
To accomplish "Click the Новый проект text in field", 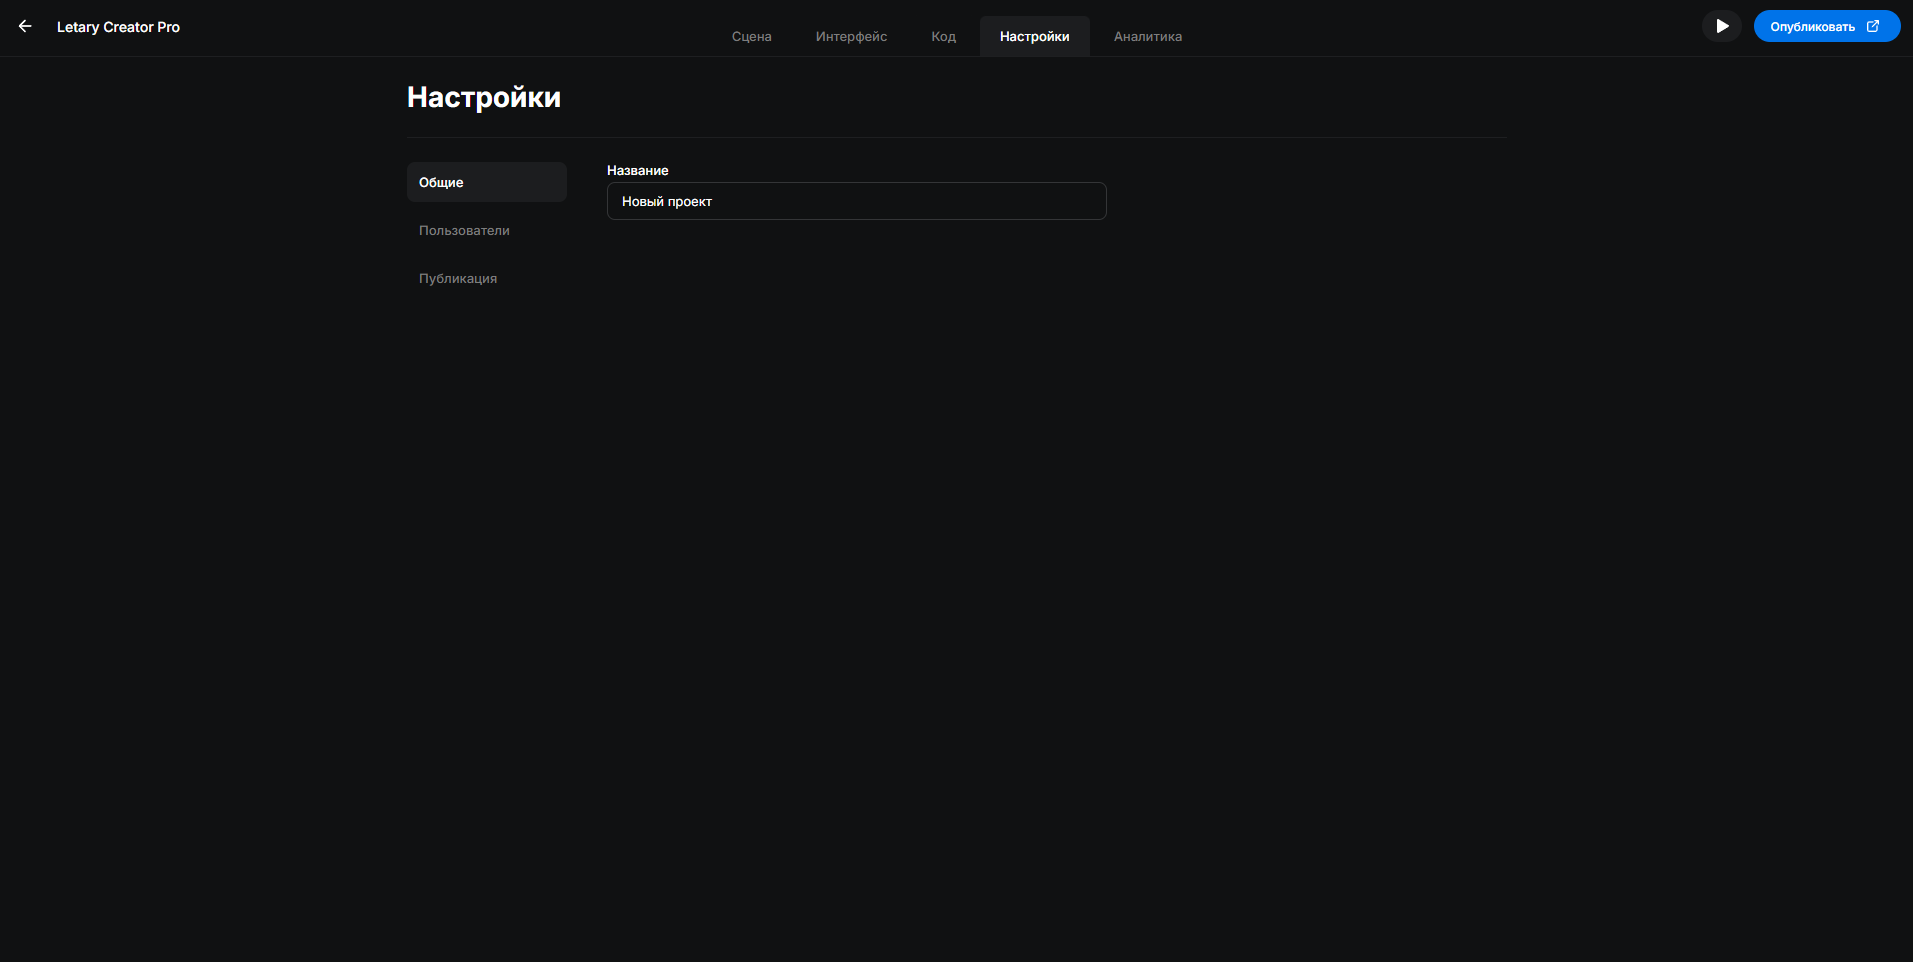I will pyautogui.click(x=667, y=202).
